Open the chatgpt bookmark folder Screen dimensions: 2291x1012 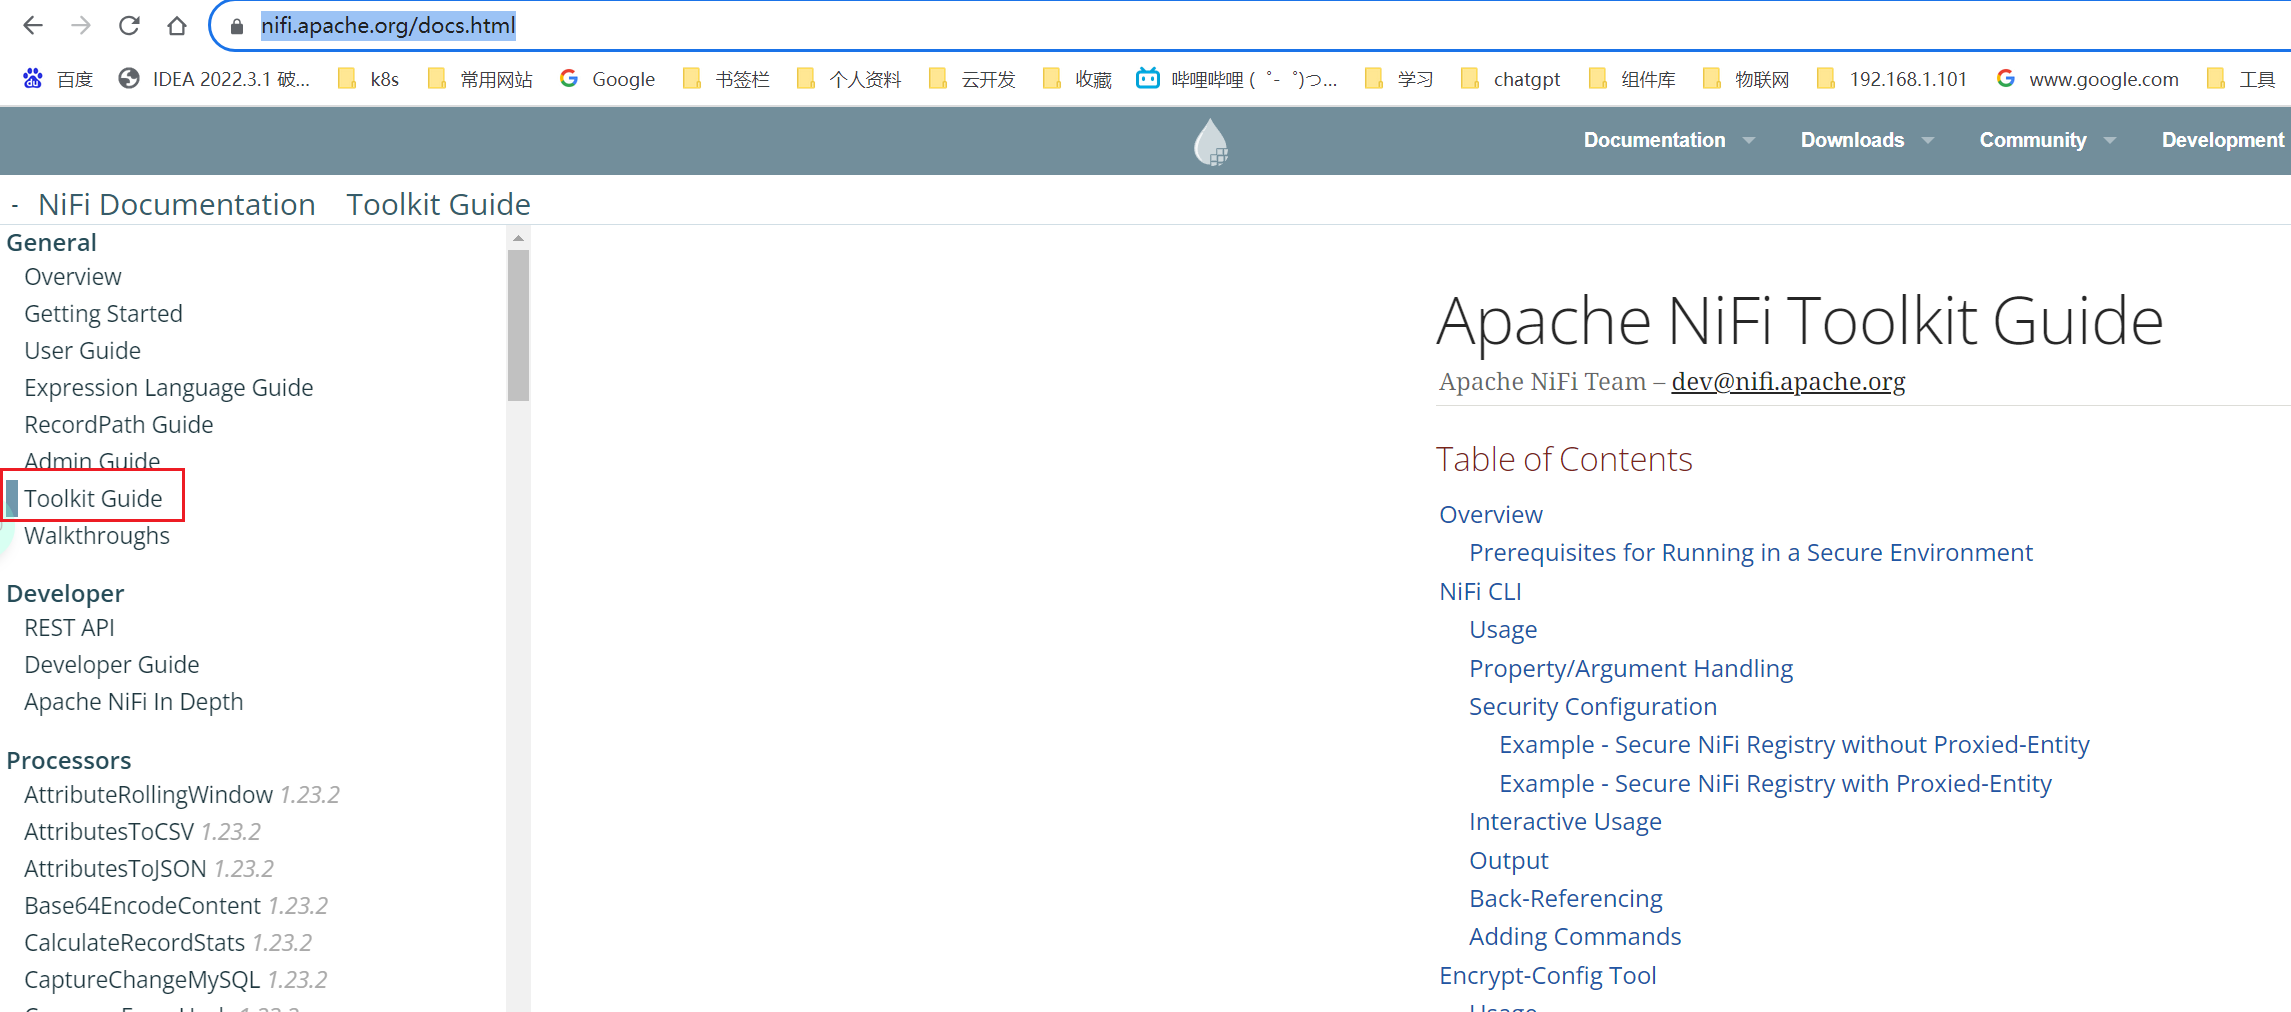coord(1510,79)
